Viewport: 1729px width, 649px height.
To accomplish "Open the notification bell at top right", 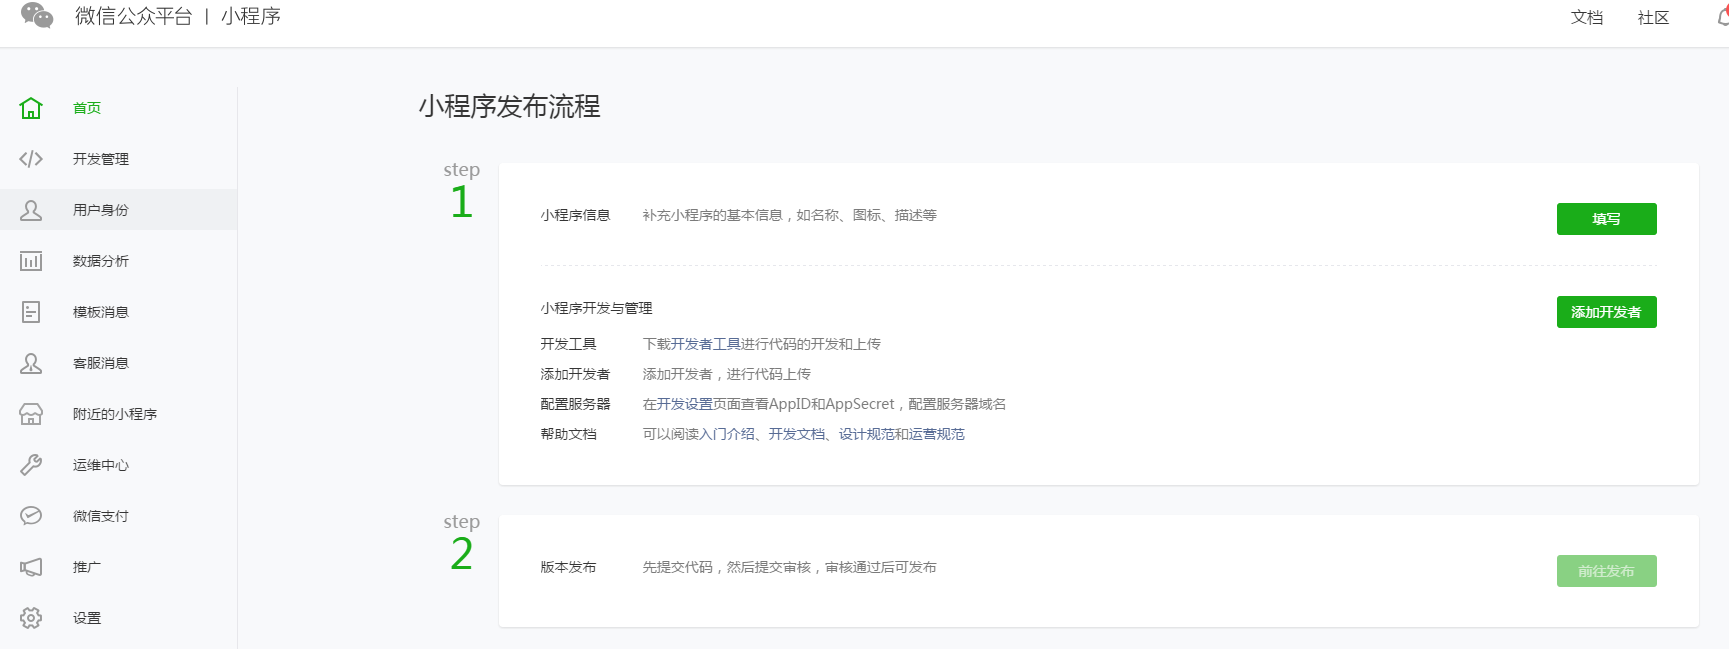I will (1722, 17).
